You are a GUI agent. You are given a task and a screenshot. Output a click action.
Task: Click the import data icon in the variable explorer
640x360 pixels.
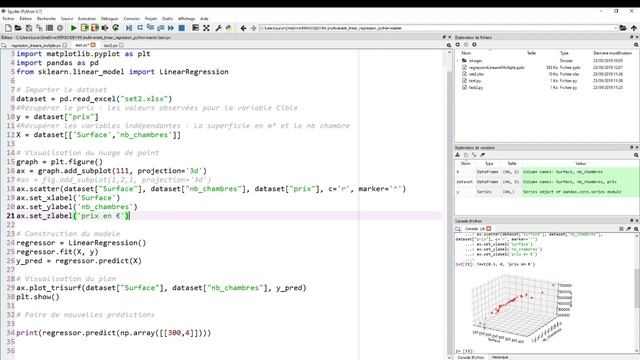458,155
